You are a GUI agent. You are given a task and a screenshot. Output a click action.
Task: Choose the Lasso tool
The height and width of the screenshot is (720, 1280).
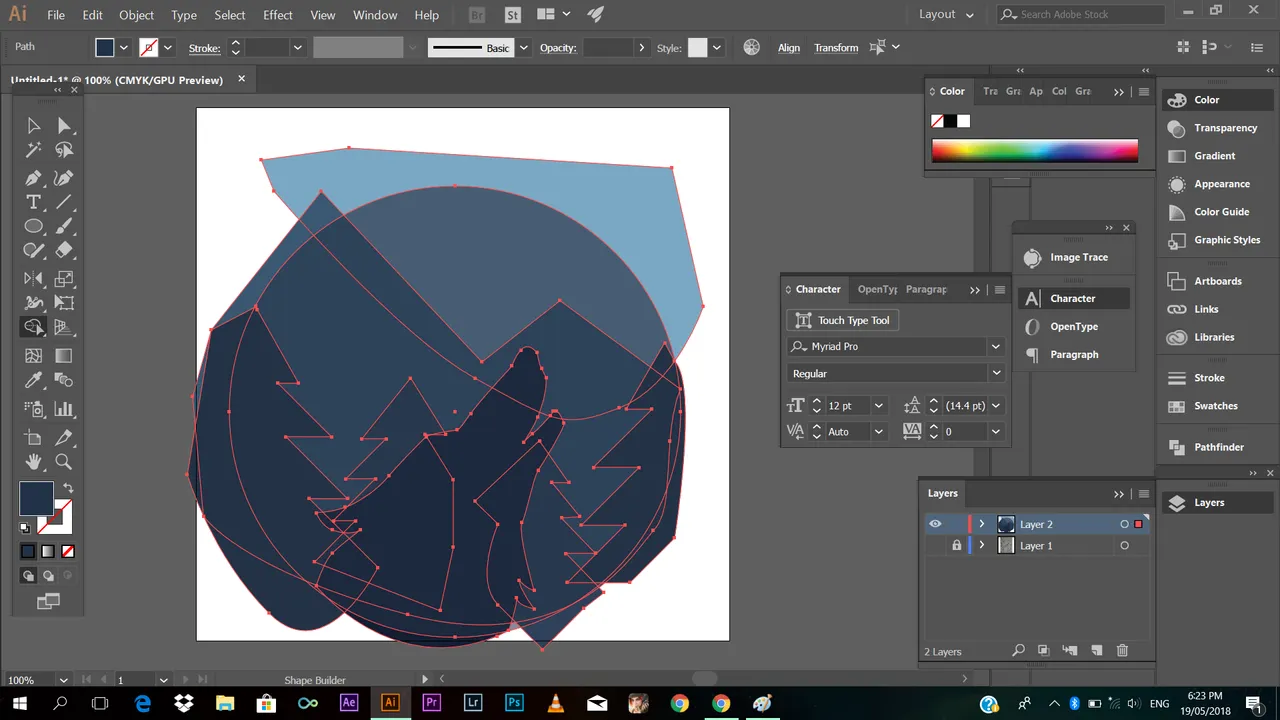coord(64,150)
